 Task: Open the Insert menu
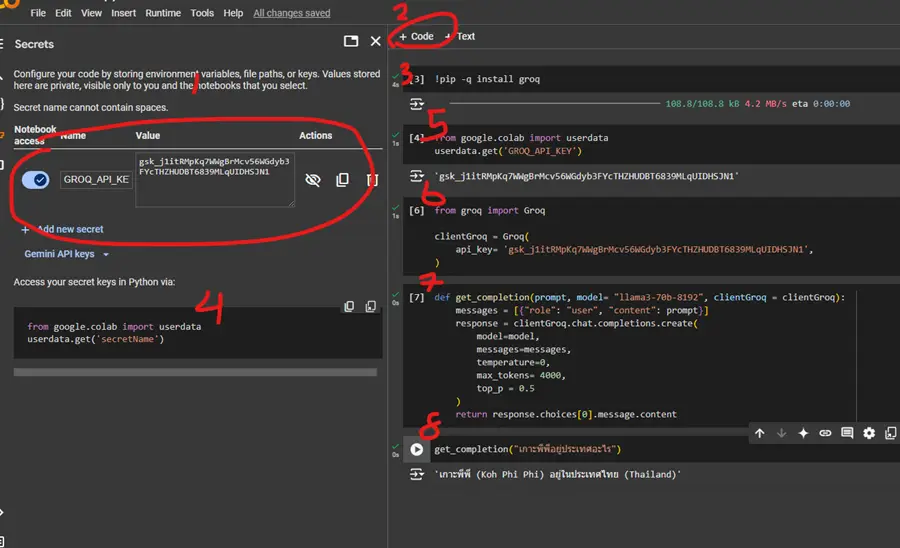pyautogui.click(x=124, y=13)
